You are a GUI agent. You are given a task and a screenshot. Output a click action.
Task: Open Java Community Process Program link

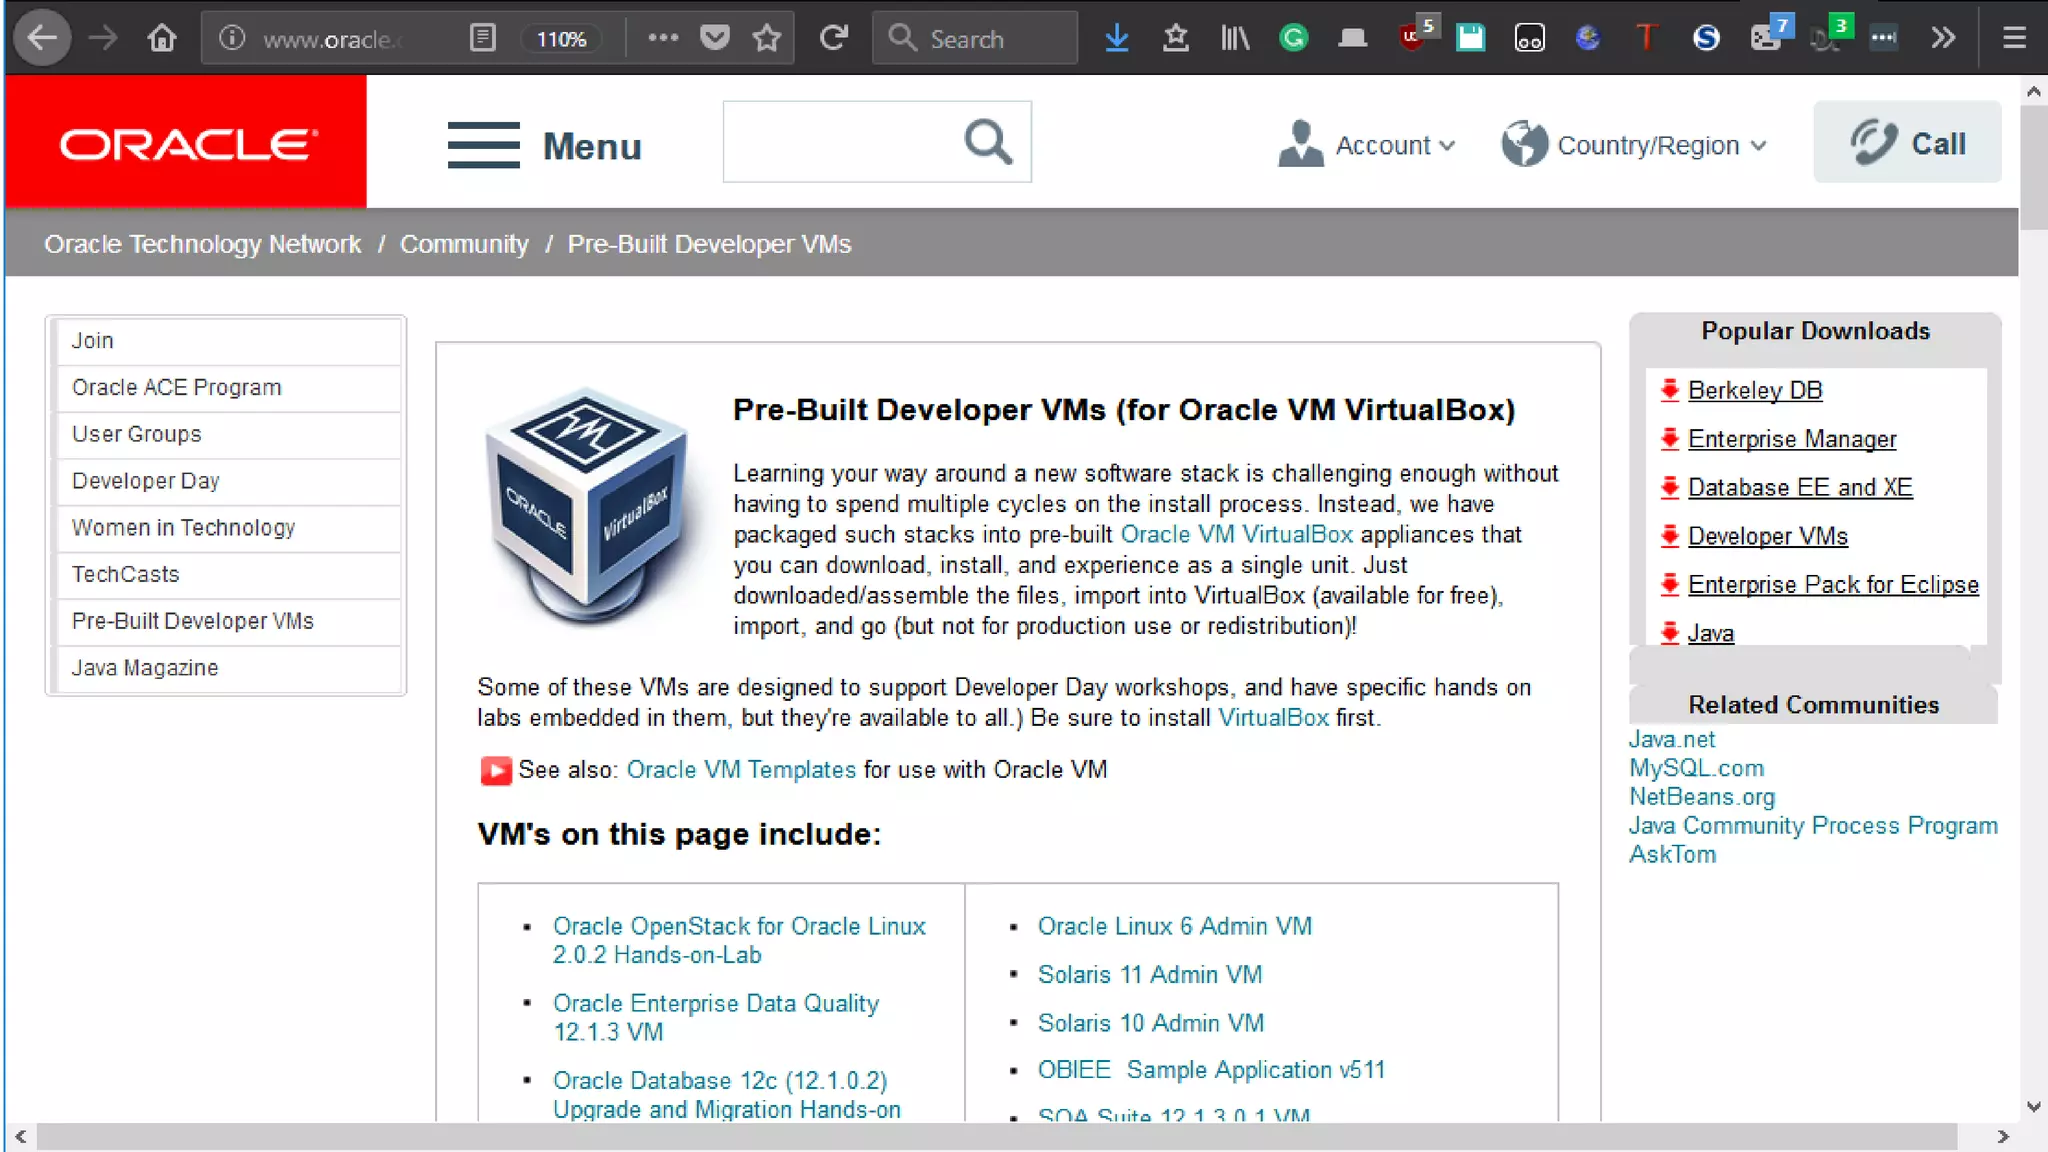pyautogui.click(x=1813, y=826)
